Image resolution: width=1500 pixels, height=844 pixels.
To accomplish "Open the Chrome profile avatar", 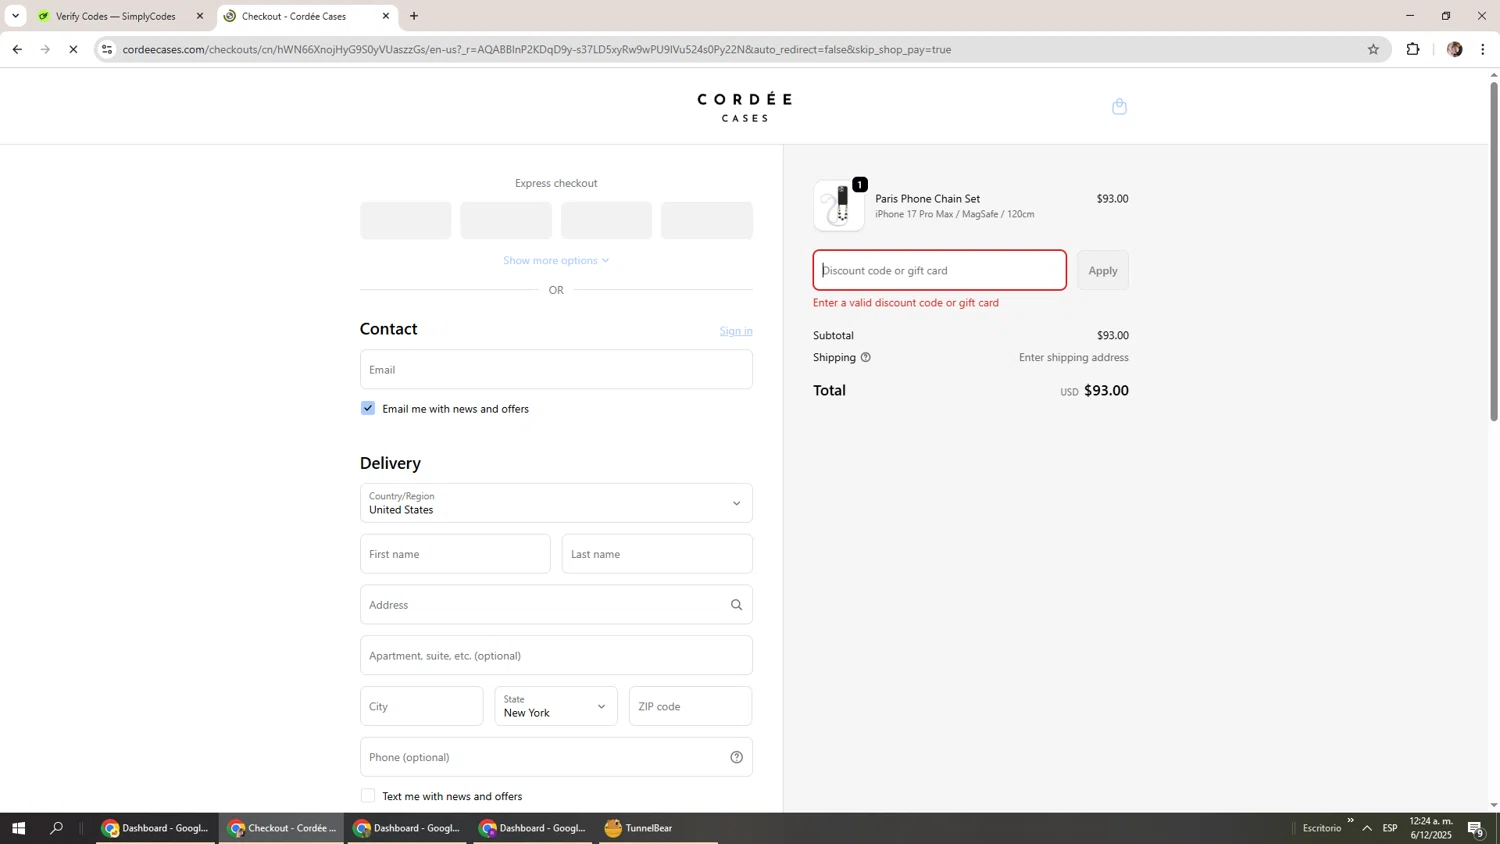I will point(1455,49).
